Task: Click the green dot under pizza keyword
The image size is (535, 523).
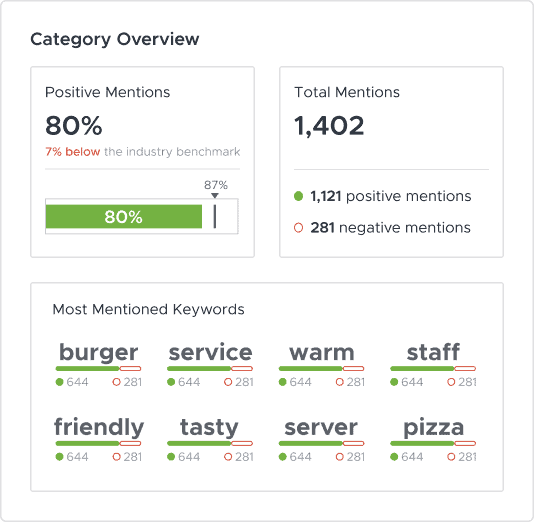Action: pos(394,457)
